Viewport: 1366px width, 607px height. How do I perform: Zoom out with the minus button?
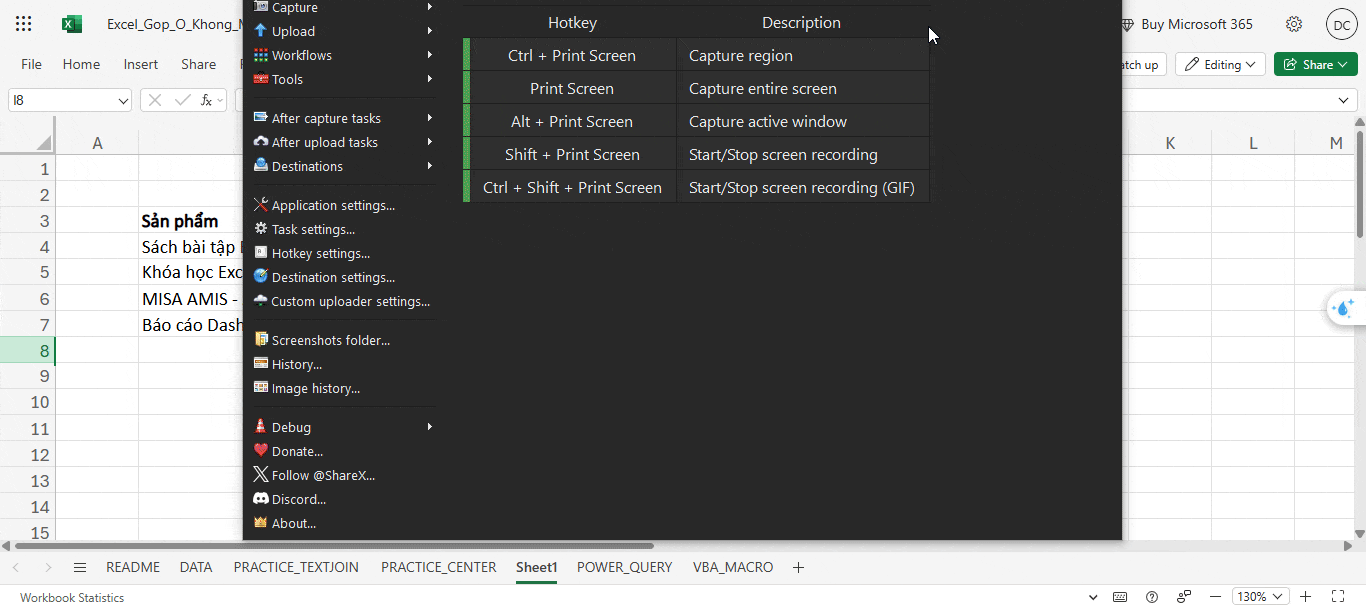click(x=1214, y=597)
